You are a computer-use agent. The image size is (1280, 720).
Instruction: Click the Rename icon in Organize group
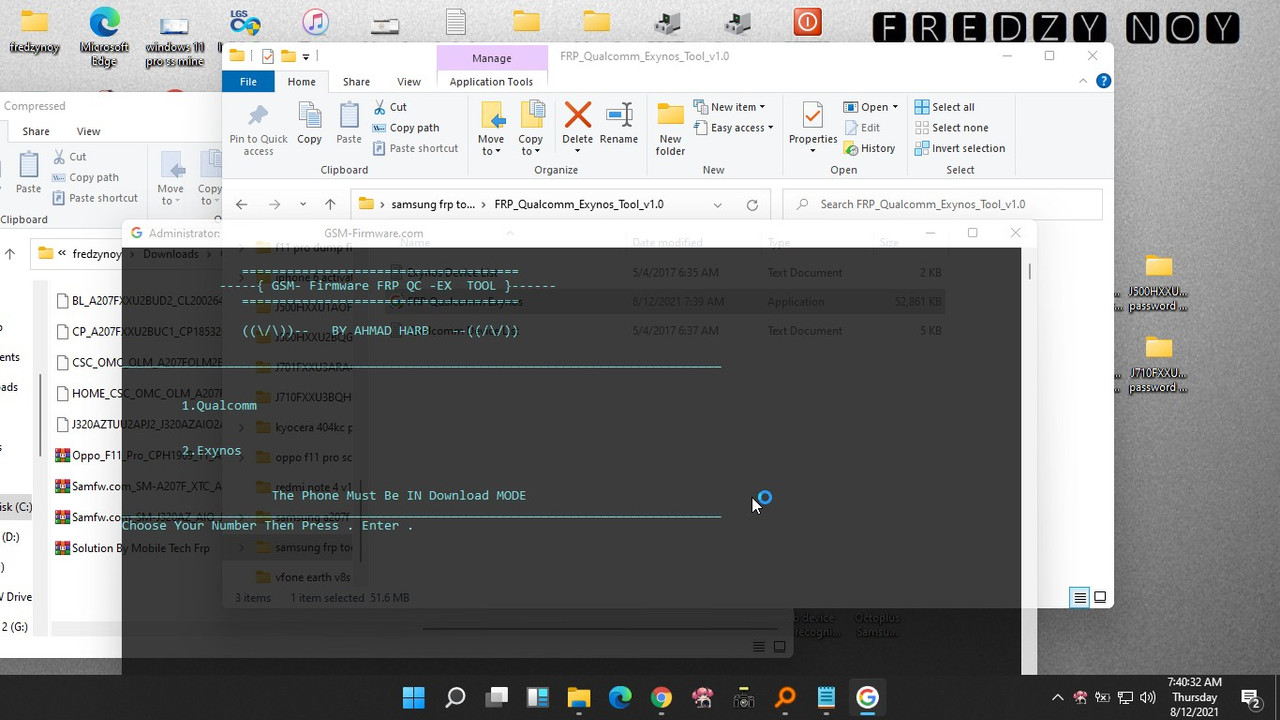point(619,124)
